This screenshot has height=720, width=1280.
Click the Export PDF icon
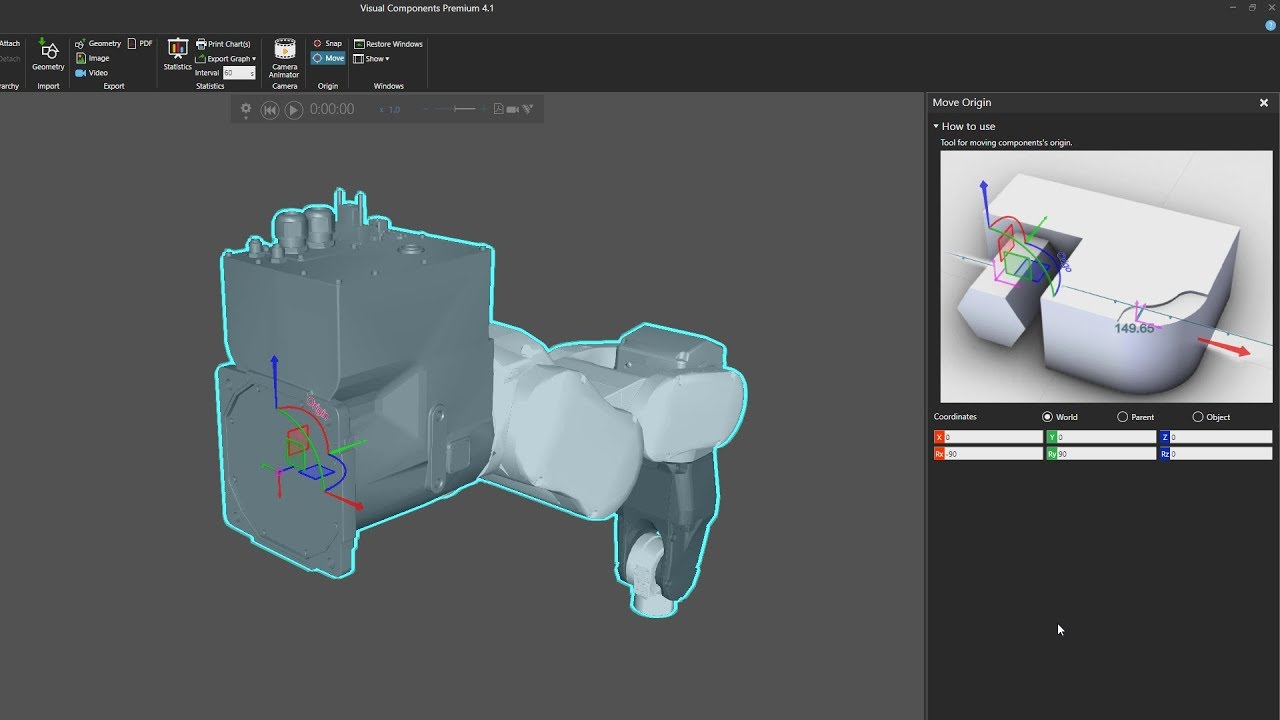tap(139, 43)
